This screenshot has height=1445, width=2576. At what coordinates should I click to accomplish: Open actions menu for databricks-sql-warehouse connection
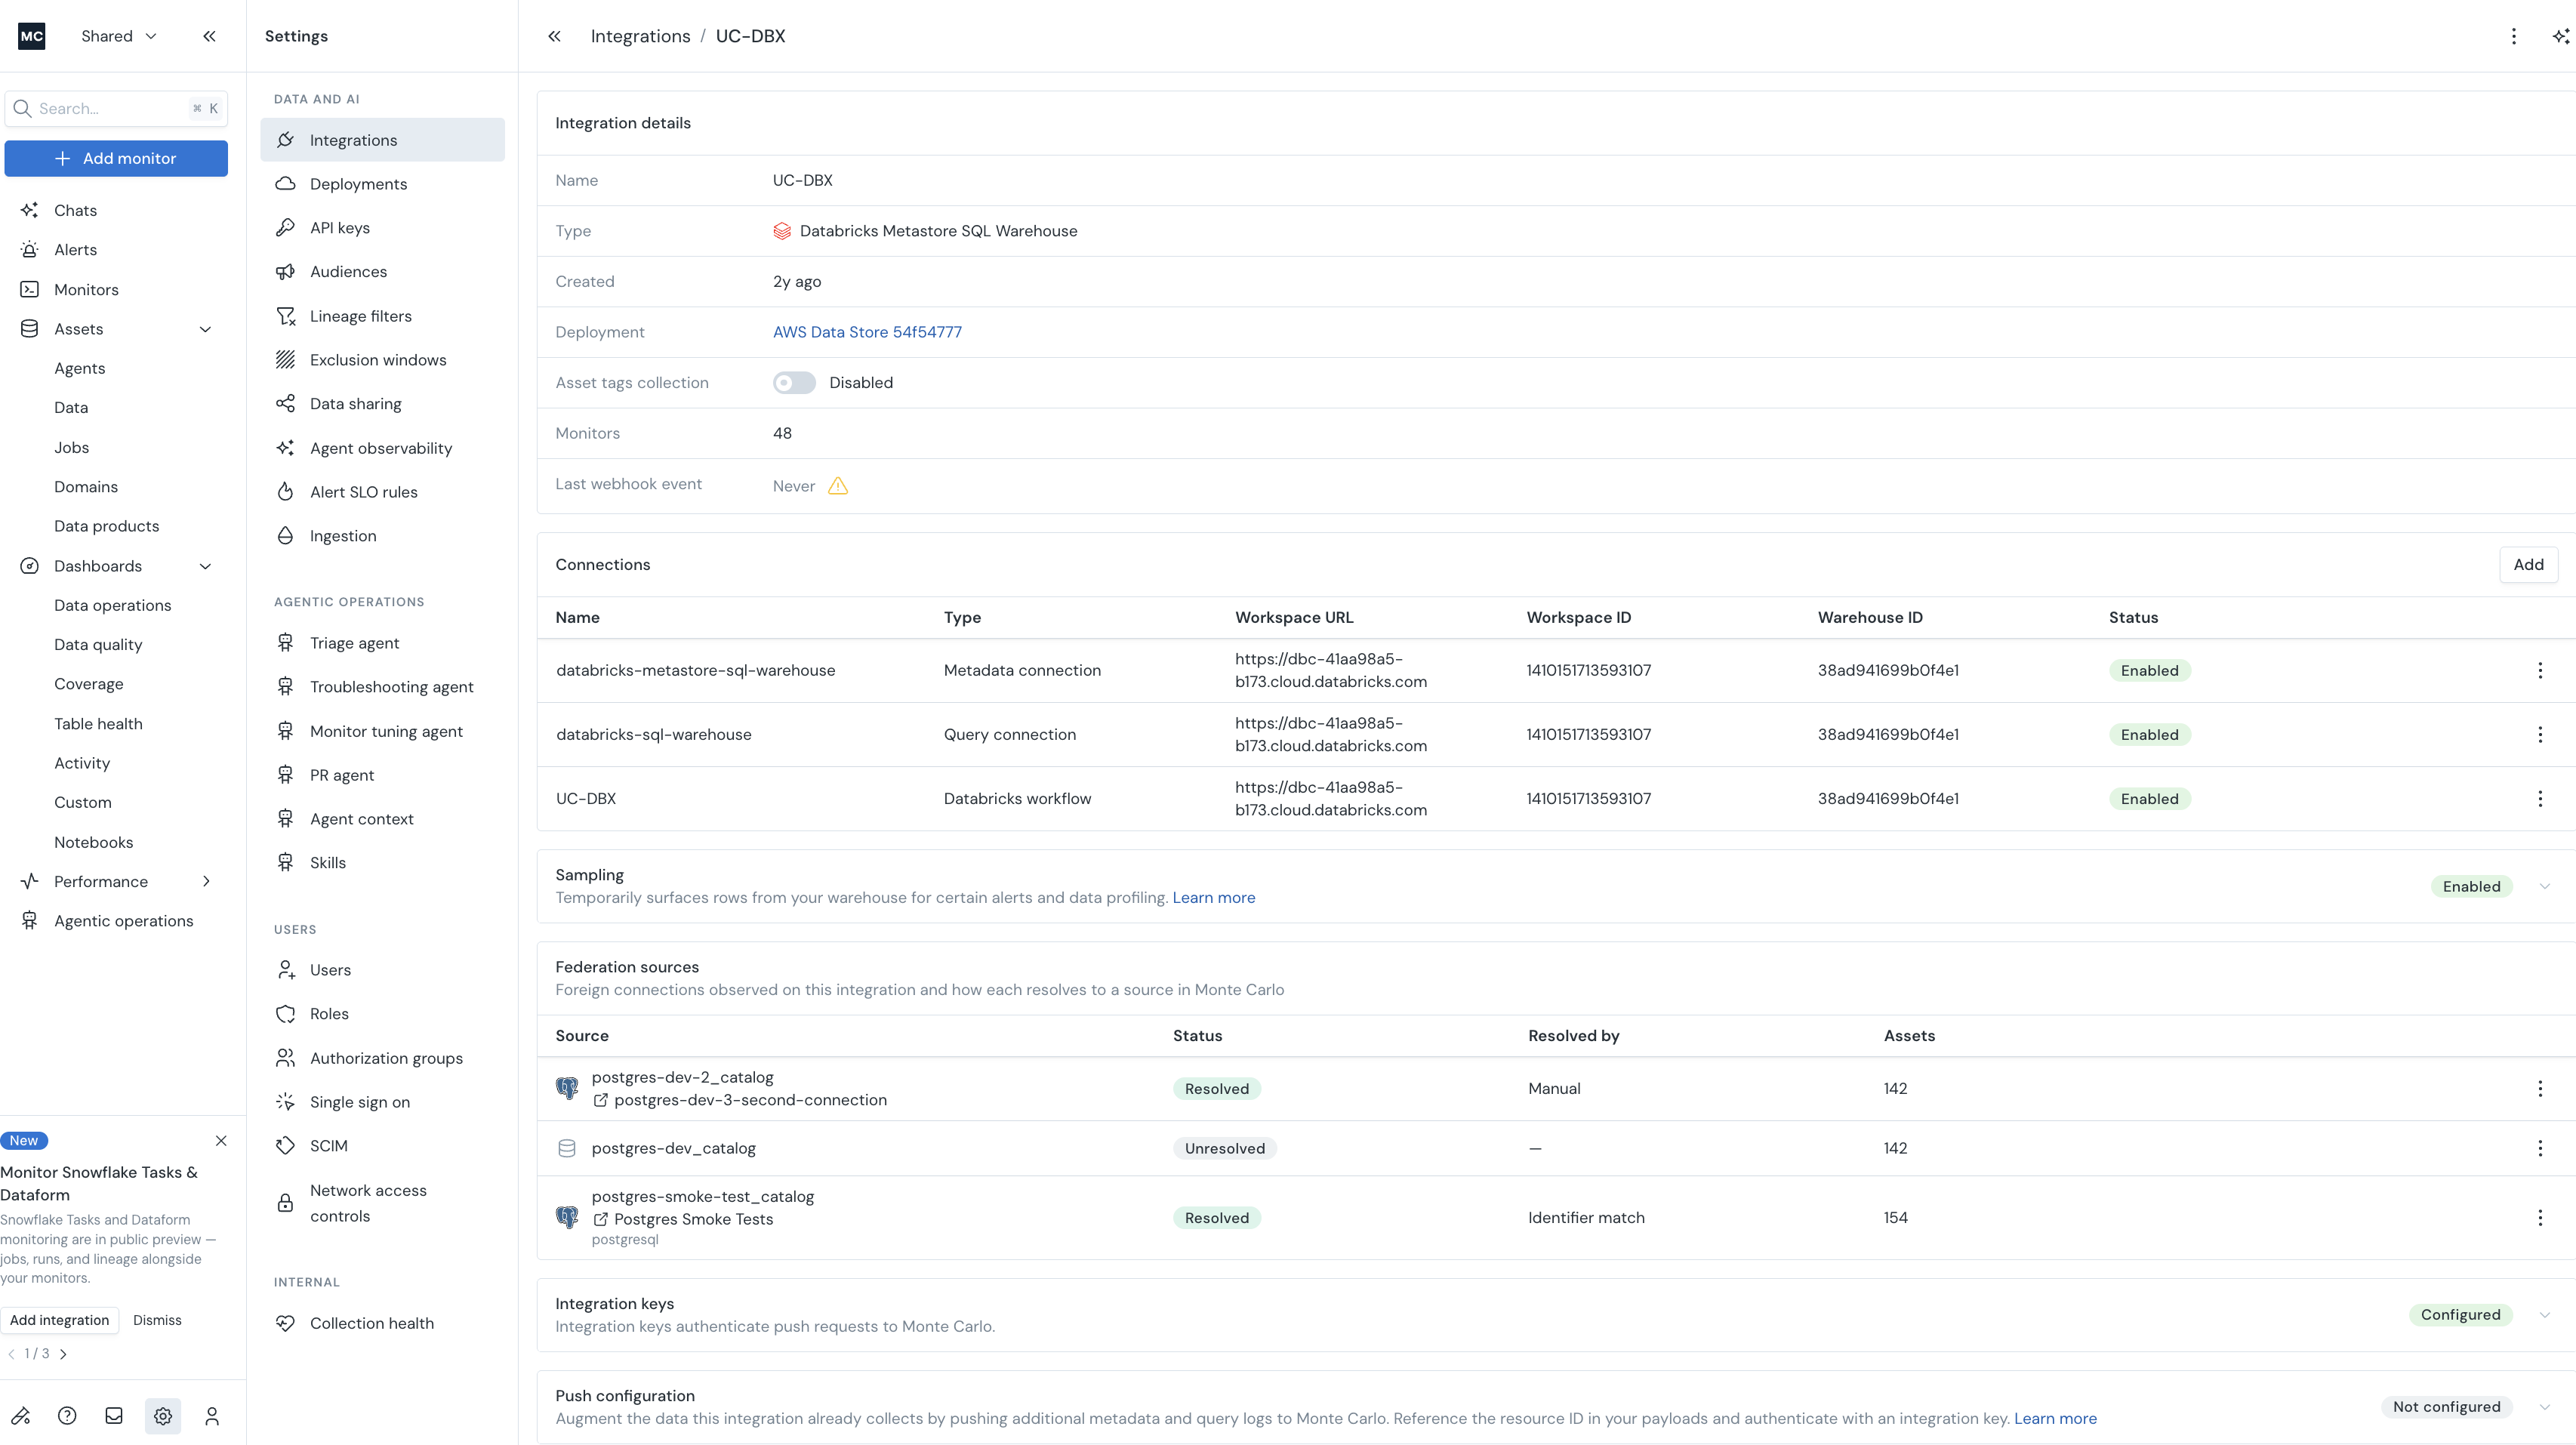[x=2540, y=734]
